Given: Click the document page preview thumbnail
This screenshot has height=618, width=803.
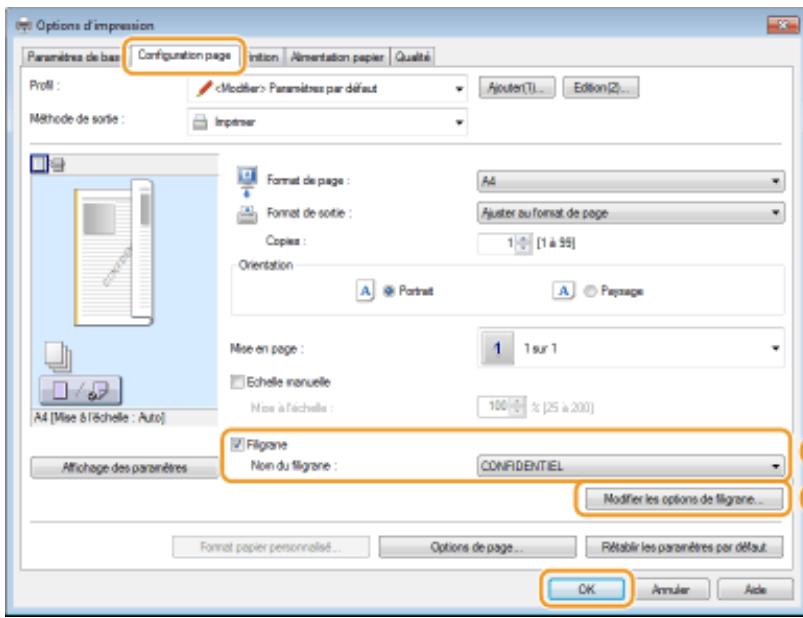Looking at the screenshot, I should coord(114,253).
